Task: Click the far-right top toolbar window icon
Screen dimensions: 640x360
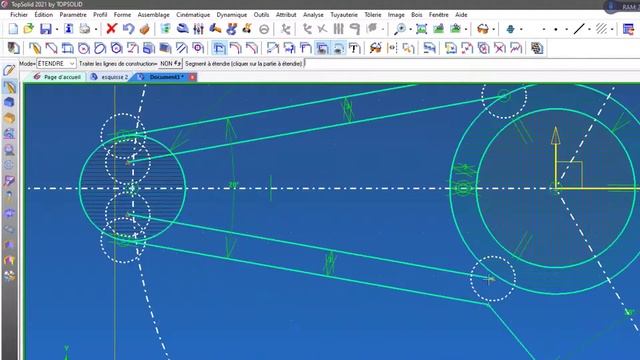Action: 628,29
